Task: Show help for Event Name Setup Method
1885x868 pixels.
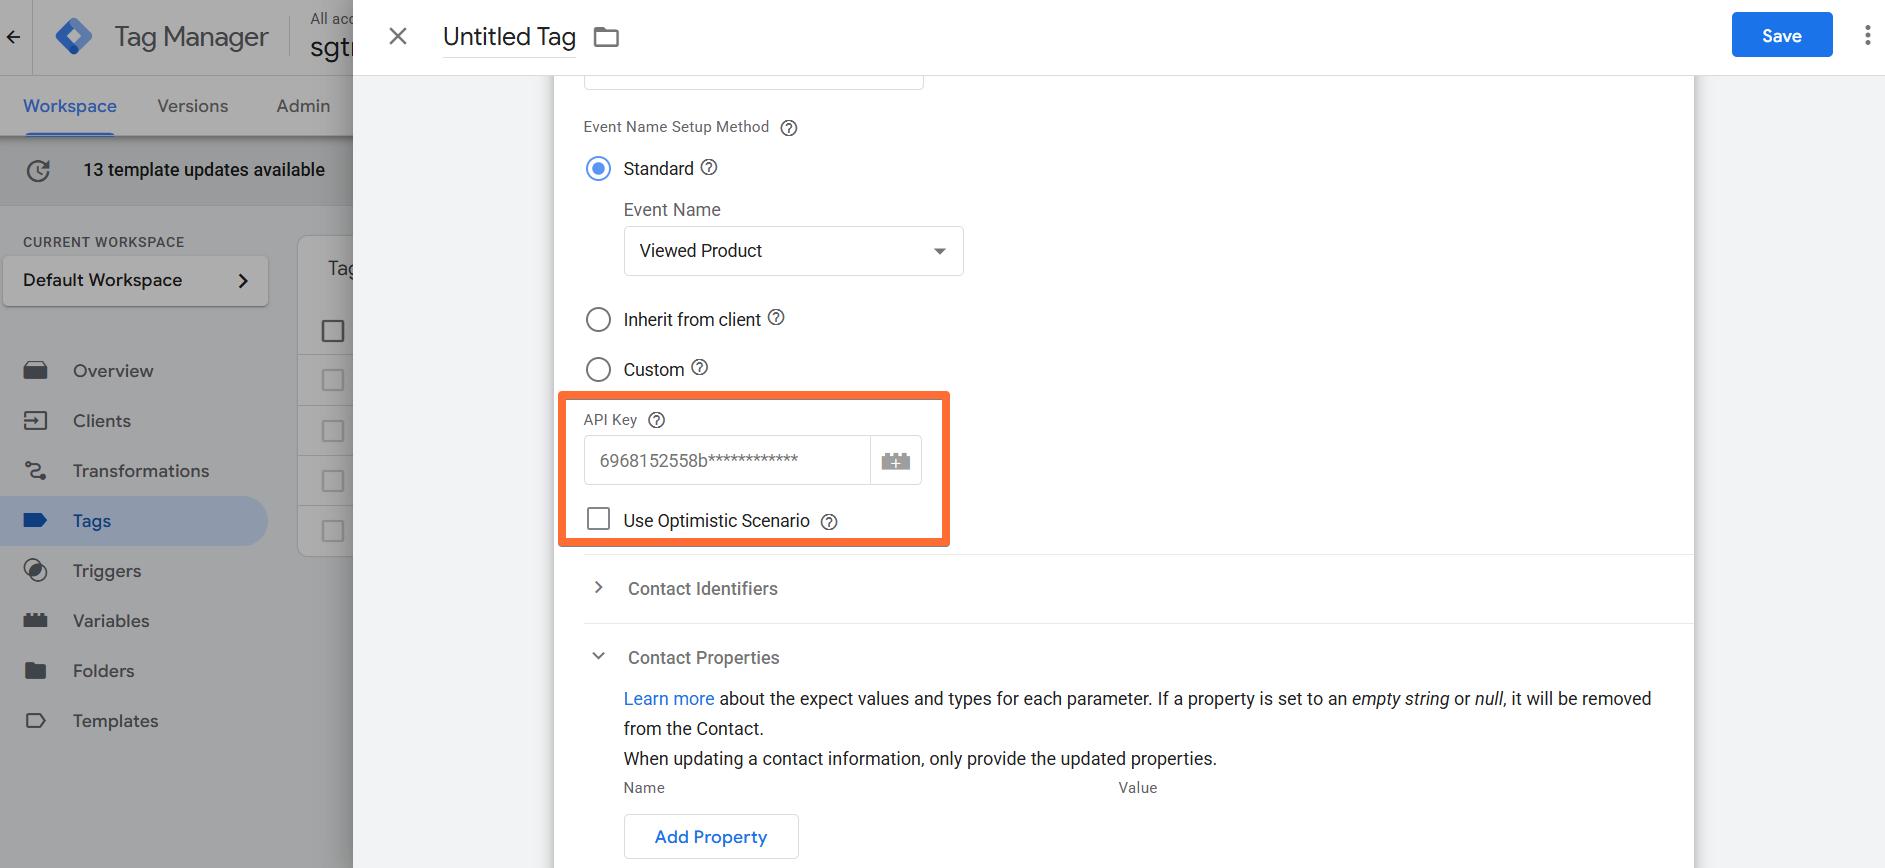Action: 789,128
